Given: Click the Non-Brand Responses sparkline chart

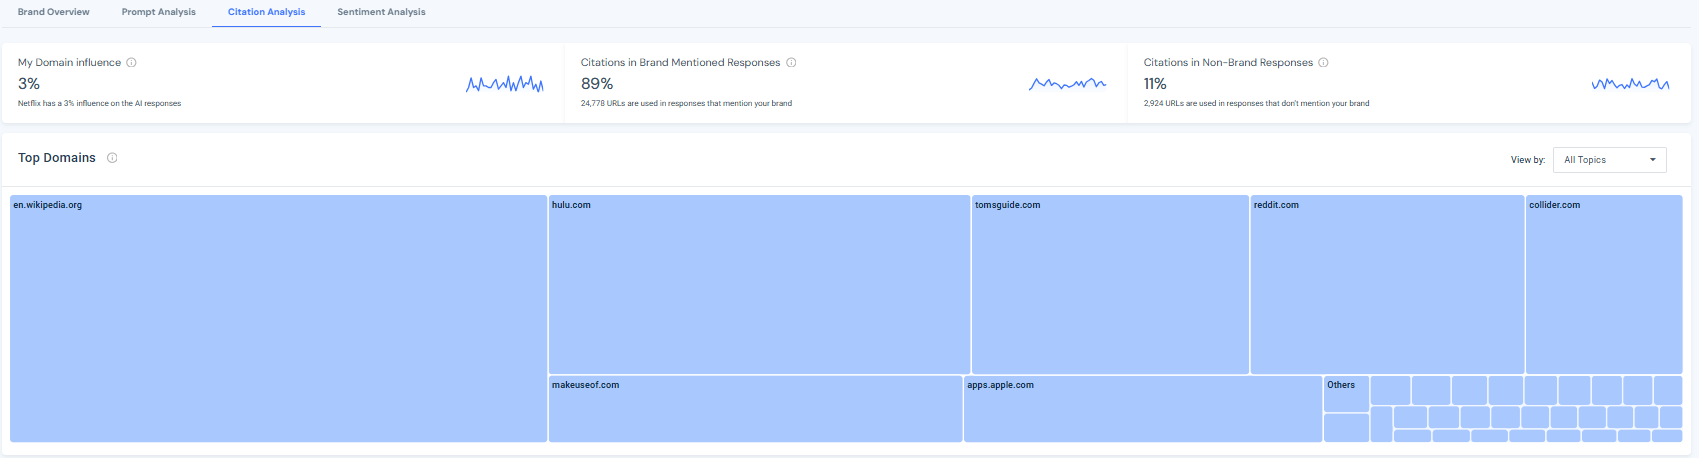Looking at the screenshot, I should point(1630,84).
